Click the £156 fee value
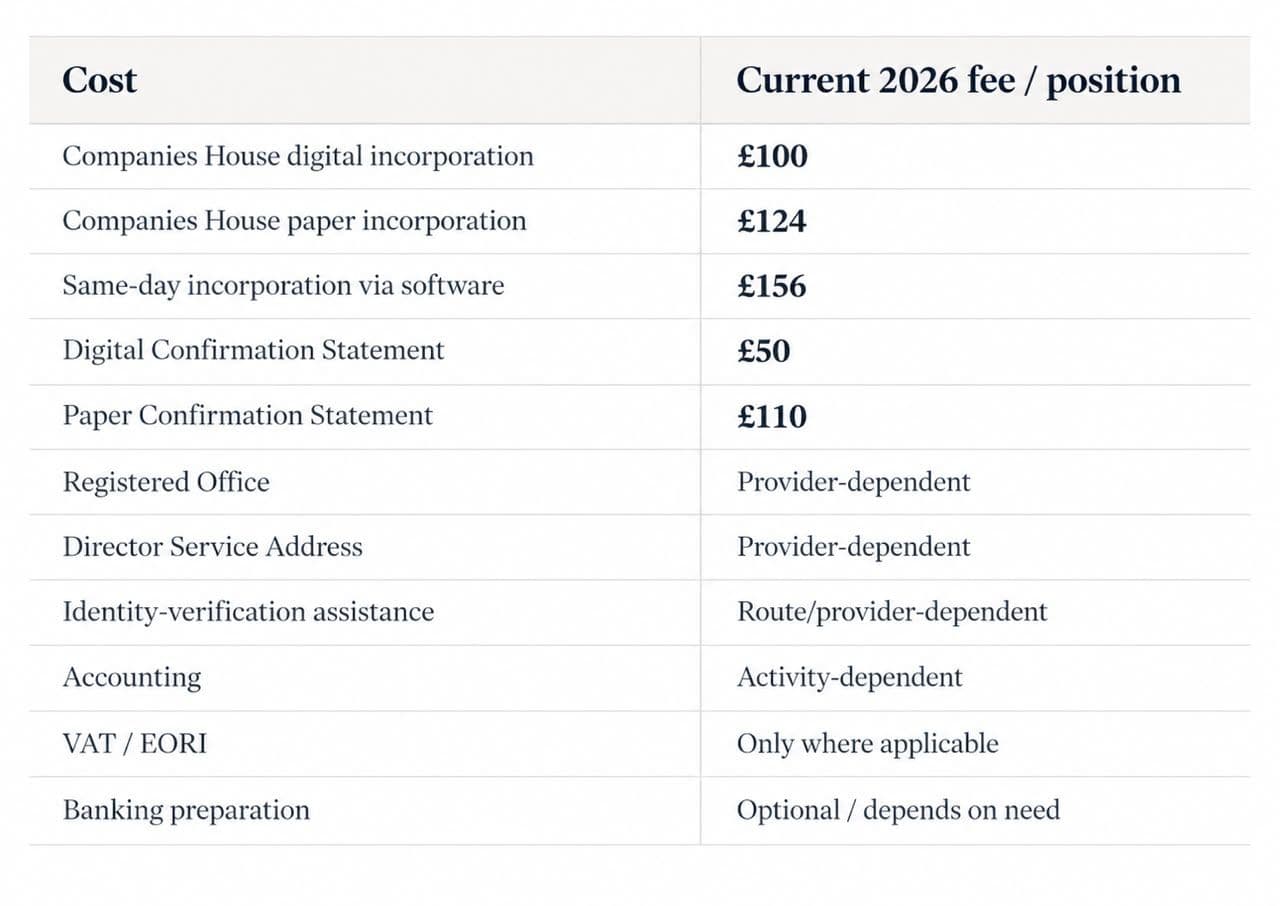The image size is (1280, 906). [772, 286]
